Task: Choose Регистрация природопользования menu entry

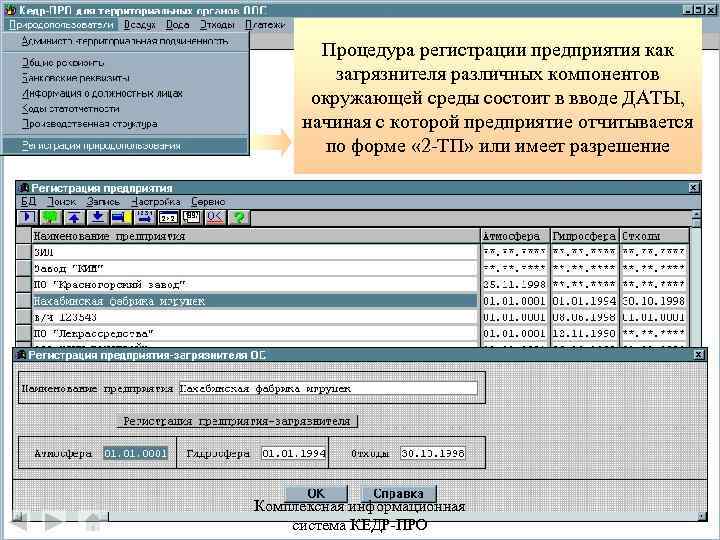Action: click(x=125, y=146)
